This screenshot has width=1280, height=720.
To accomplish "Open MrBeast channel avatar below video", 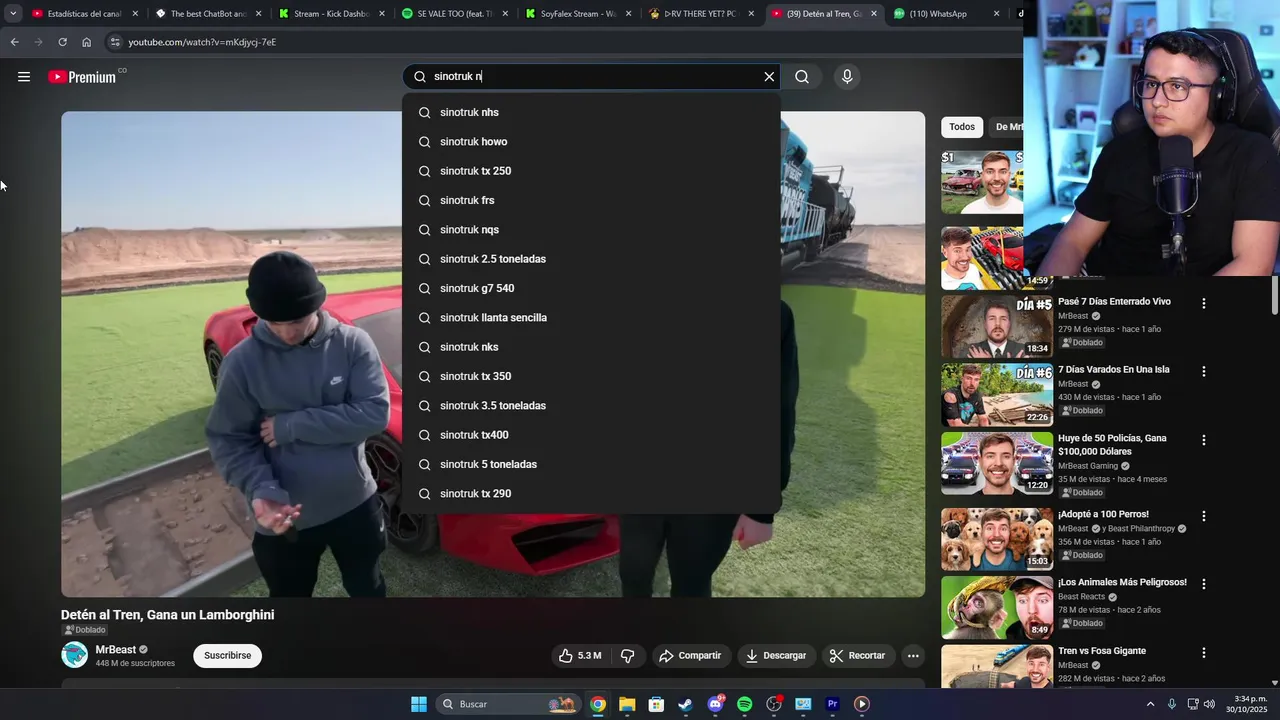I will click(x=74, y=656).
